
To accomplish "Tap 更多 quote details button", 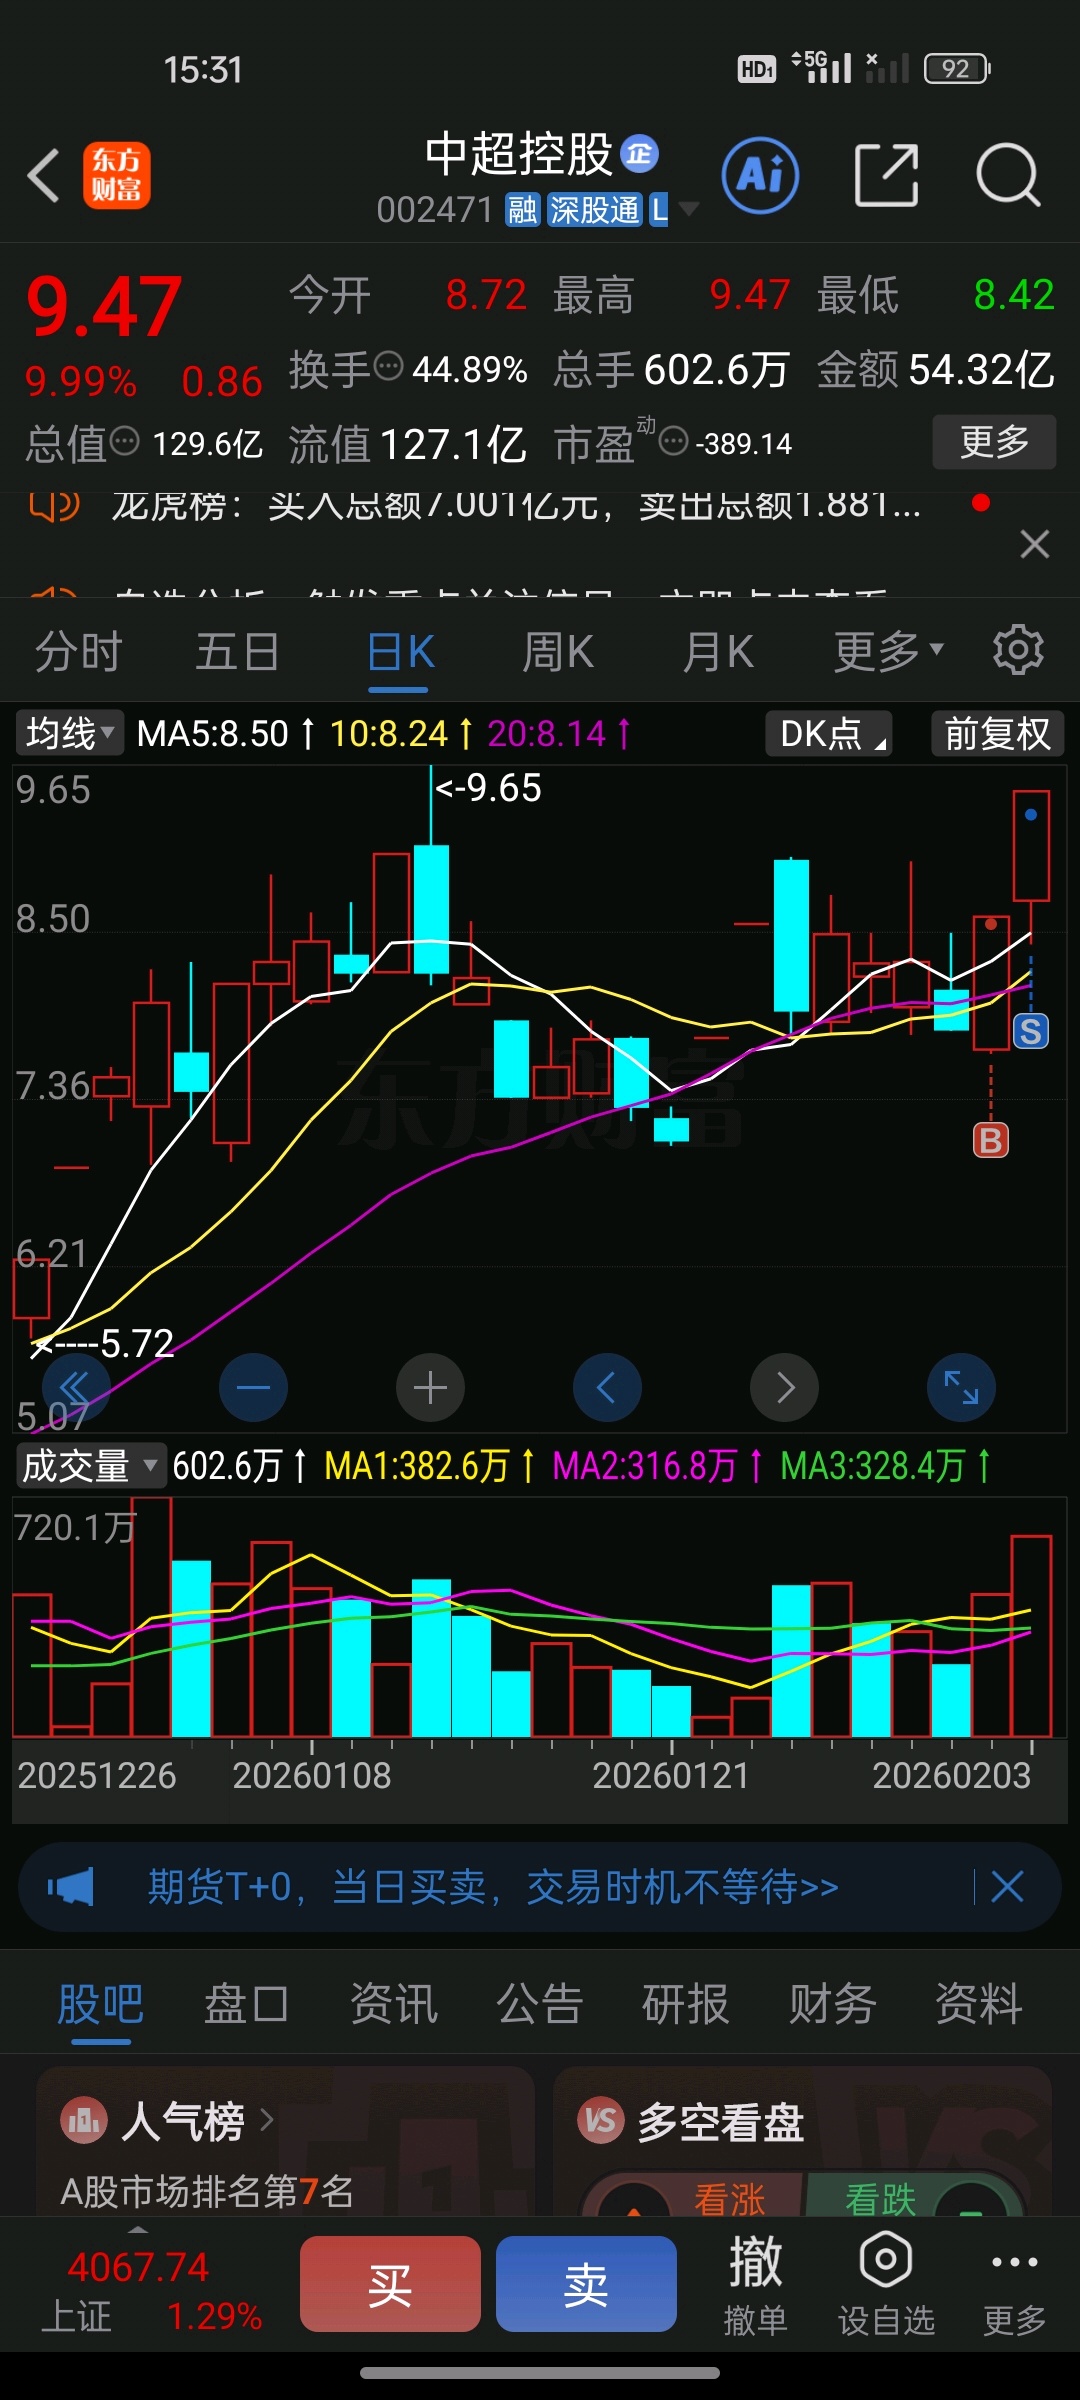I will (x=994, y=441).
